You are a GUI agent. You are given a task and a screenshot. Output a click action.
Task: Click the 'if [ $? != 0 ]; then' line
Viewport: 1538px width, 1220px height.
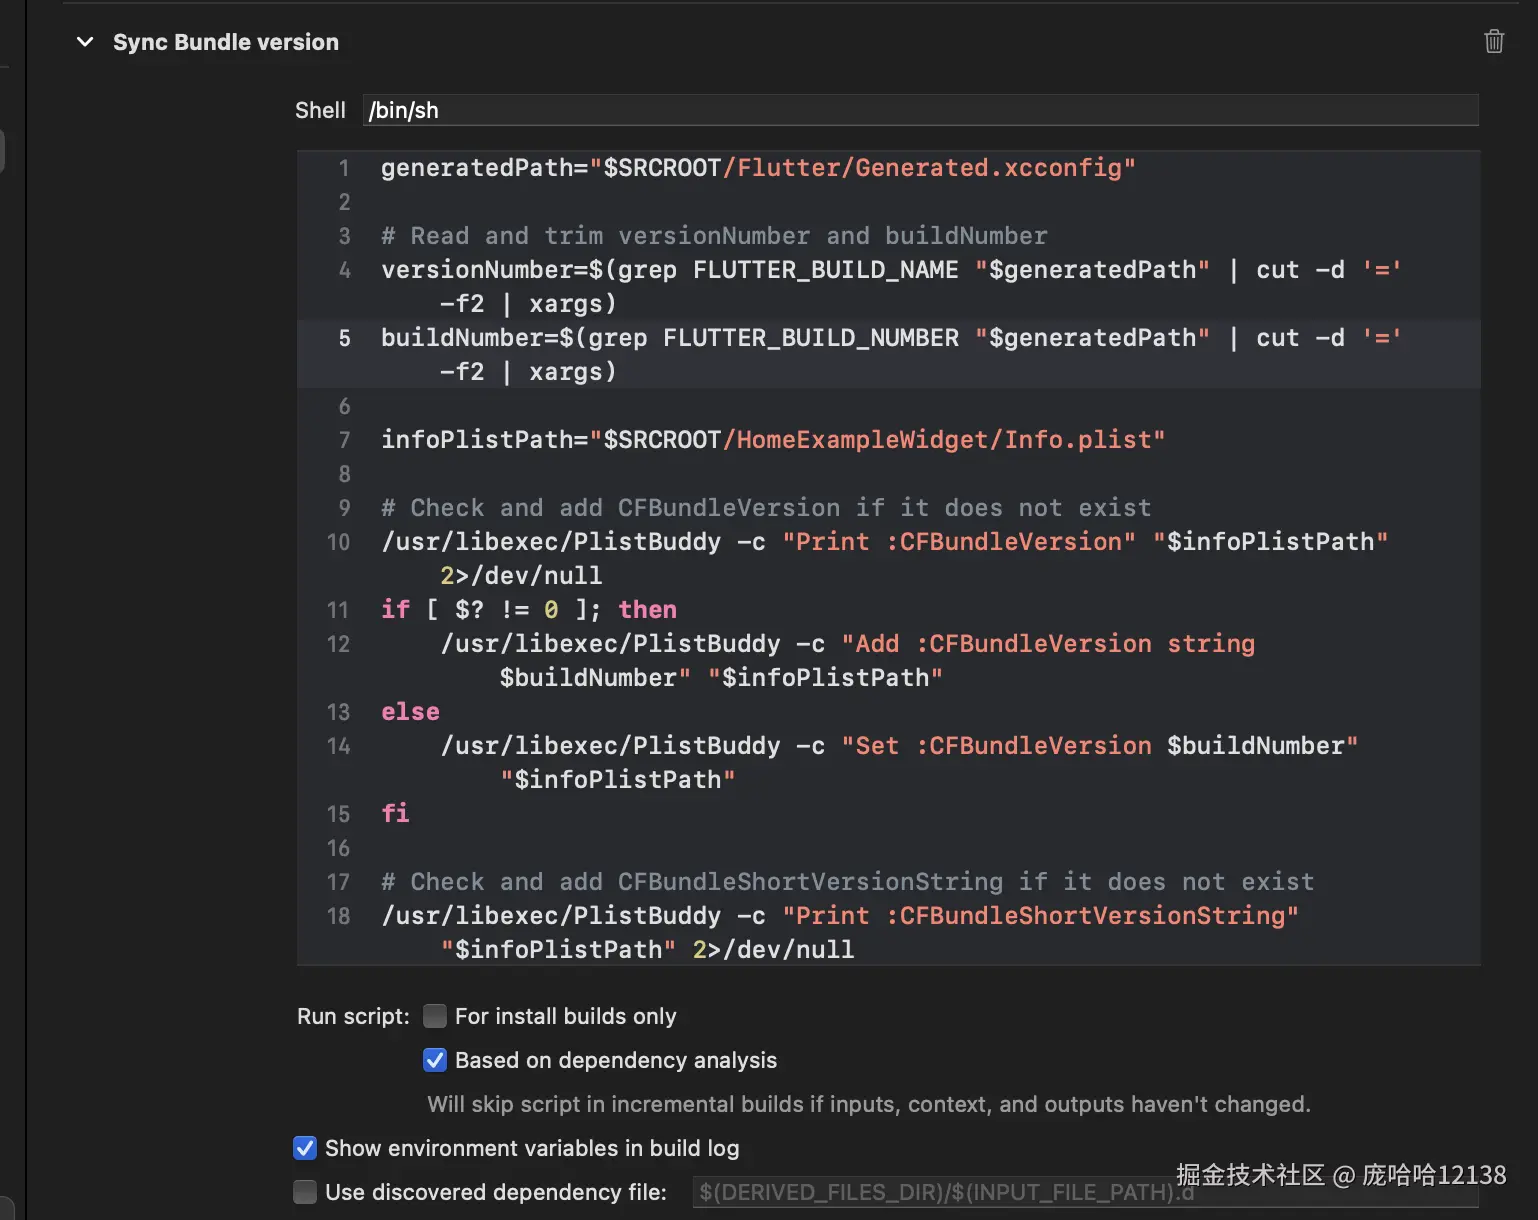pos(529,609)
